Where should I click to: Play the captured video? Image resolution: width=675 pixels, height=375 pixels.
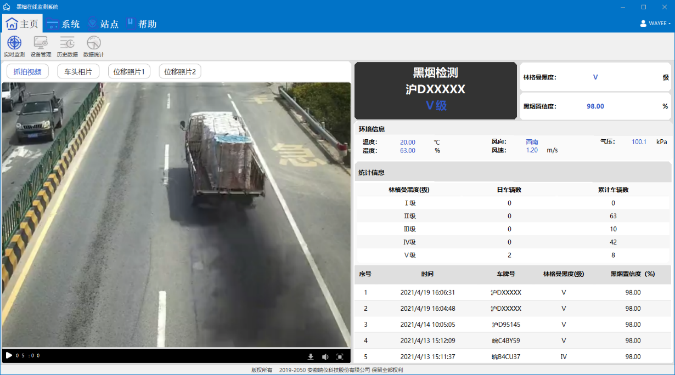point(9,356)
